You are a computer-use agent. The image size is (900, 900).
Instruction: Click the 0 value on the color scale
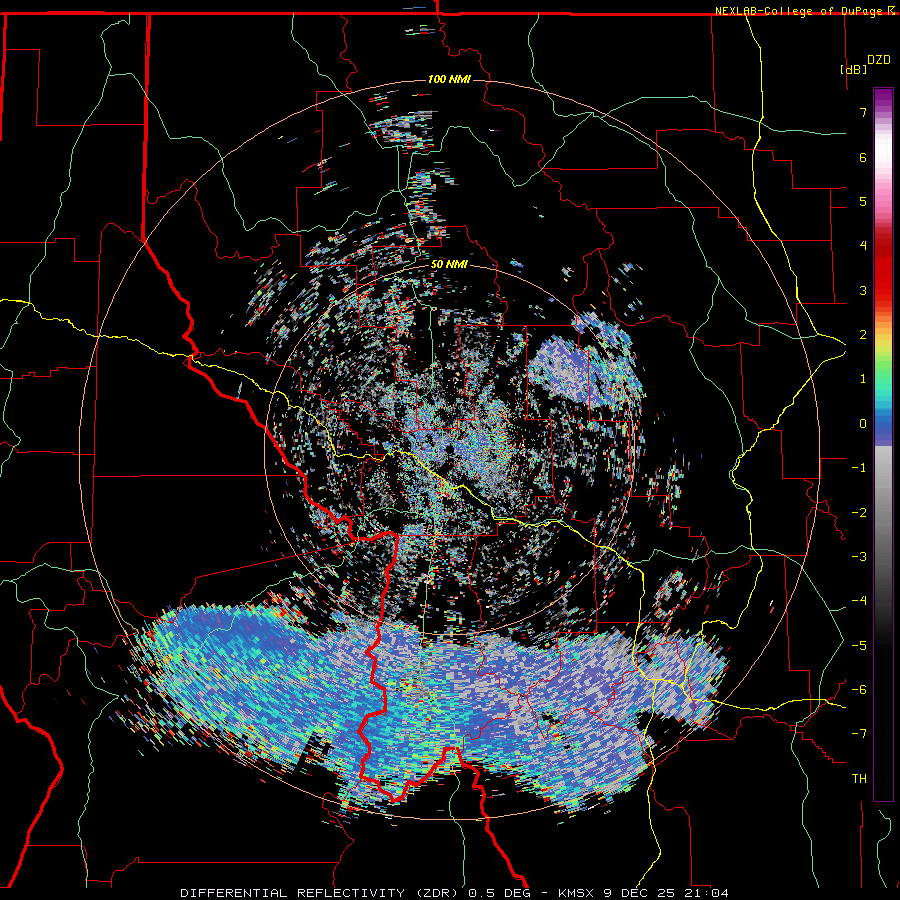click(863, 424)
